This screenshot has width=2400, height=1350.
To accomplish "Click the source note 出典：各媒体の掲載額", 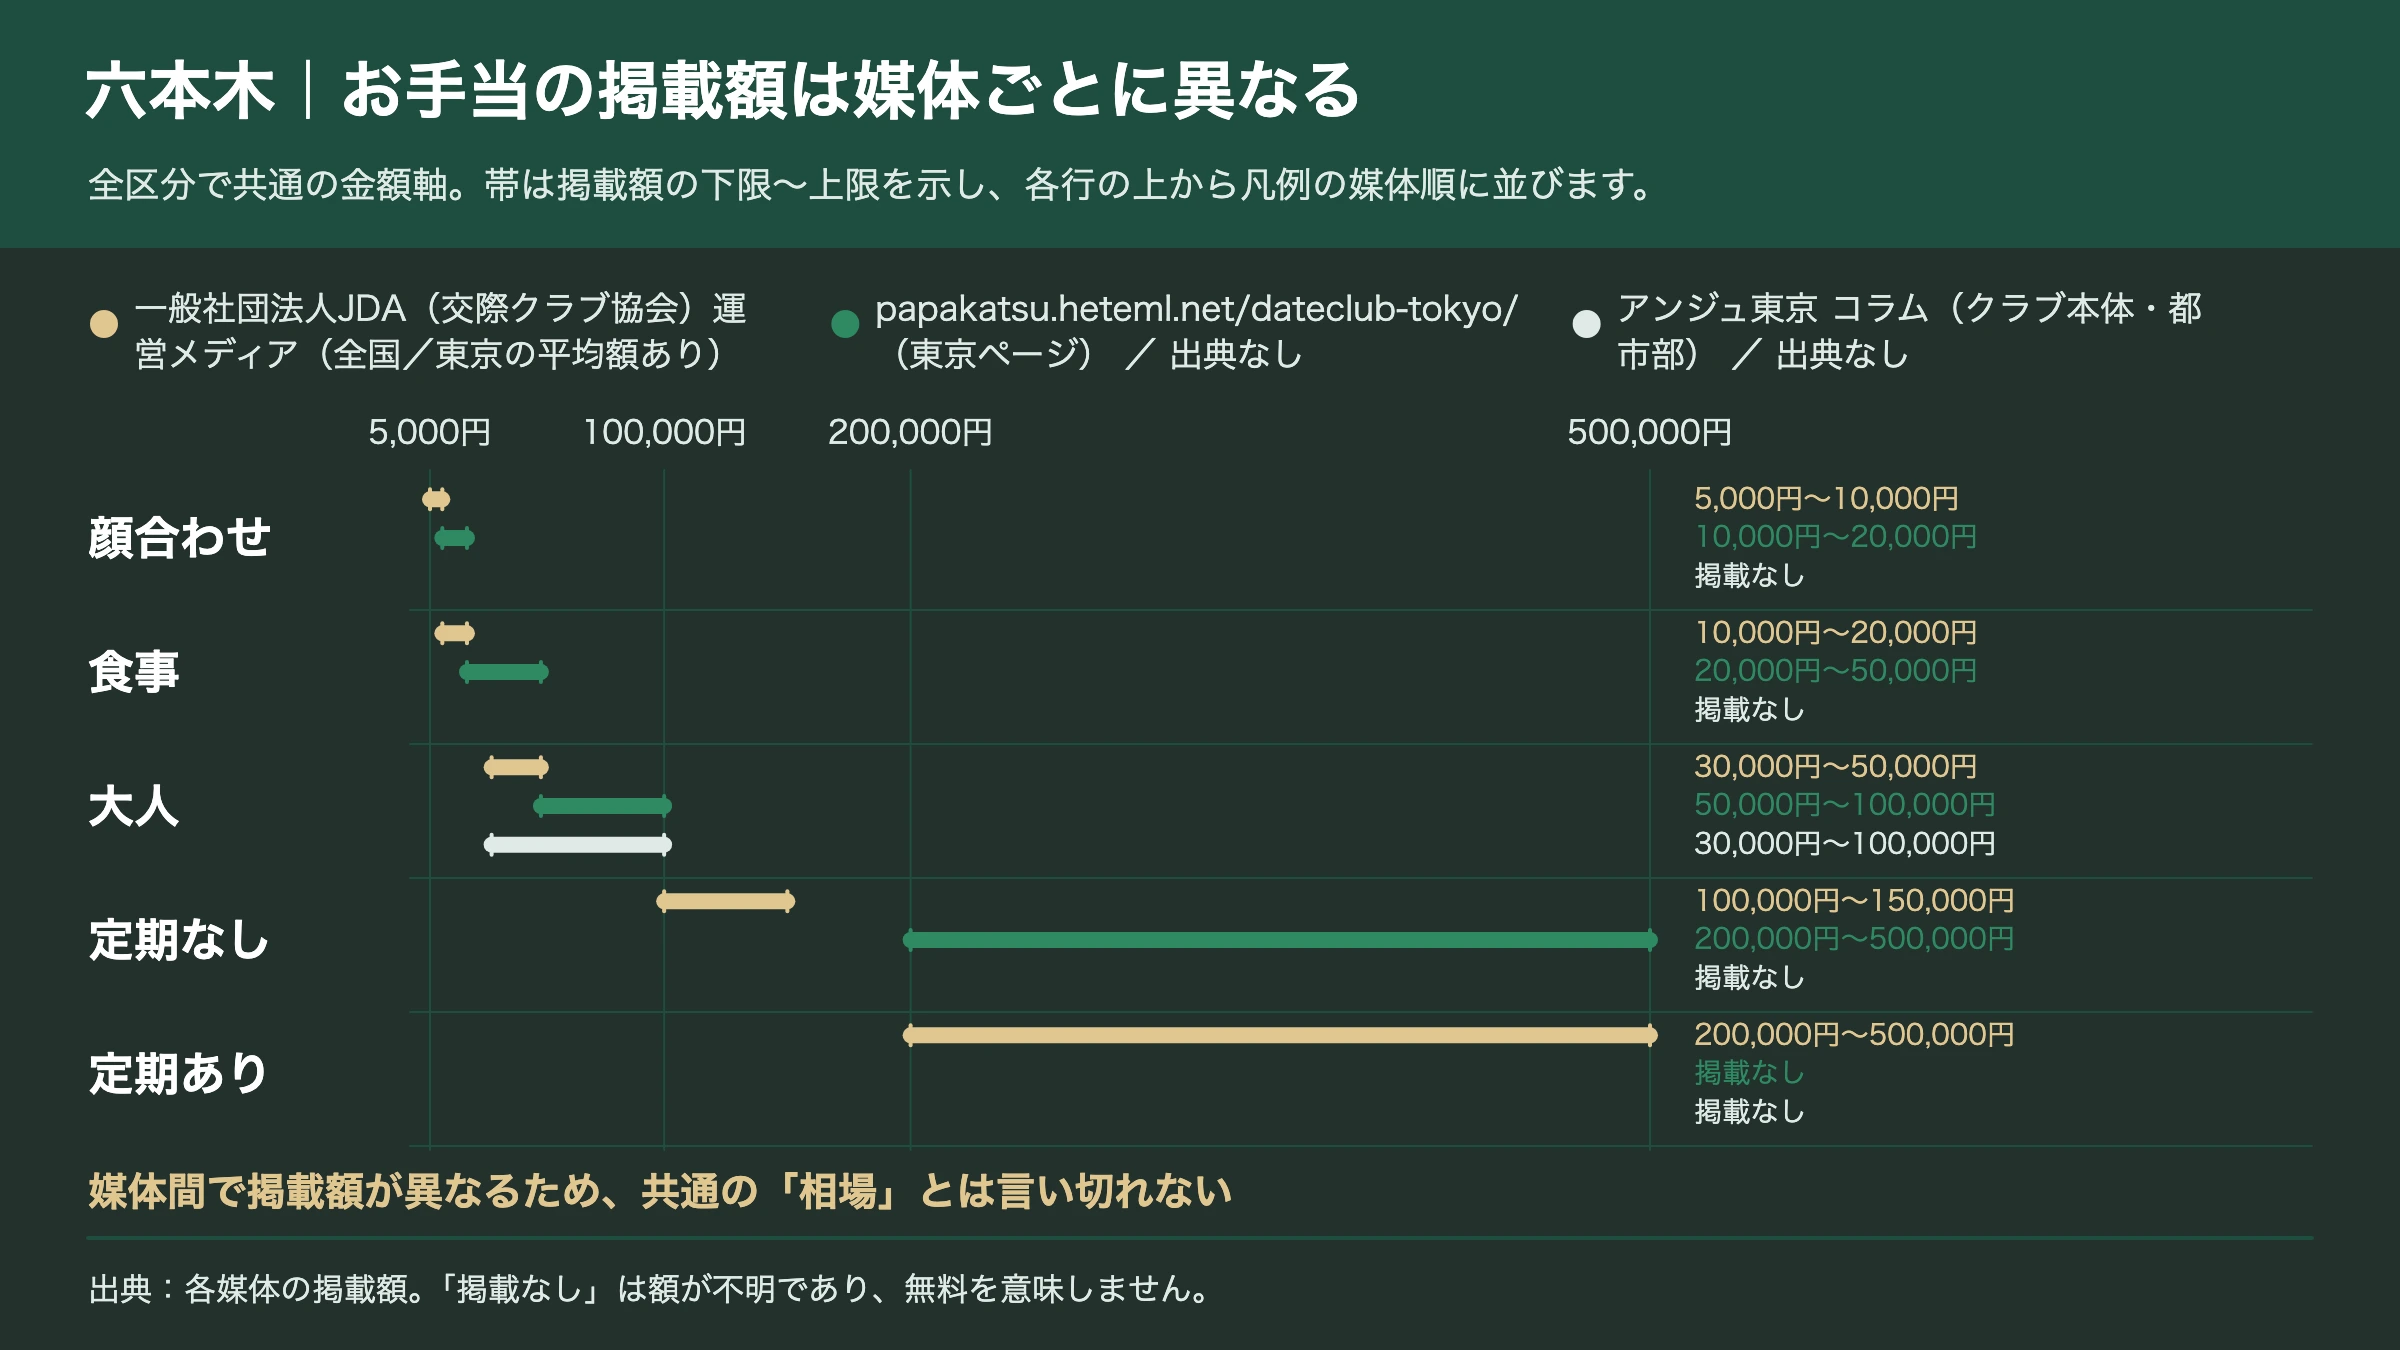I will point(650,1289).
